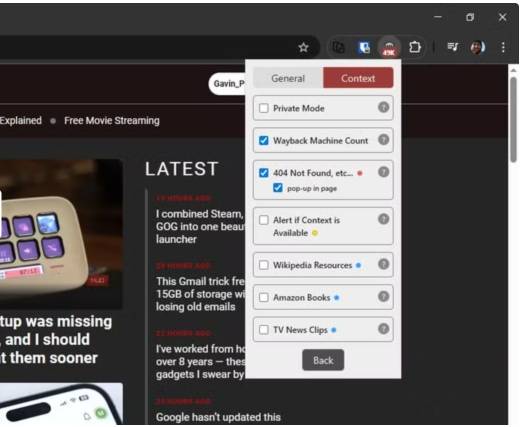Open the Gavin_P user account button
Viewport: 522px width, 427px height.
tap(227, 83)
